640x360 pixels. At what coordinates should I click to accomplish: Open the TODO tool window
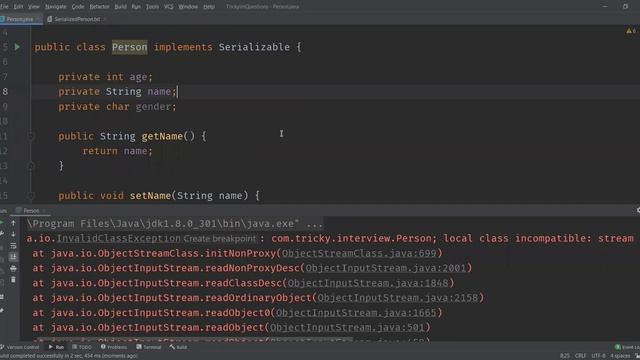coord(82,347)
